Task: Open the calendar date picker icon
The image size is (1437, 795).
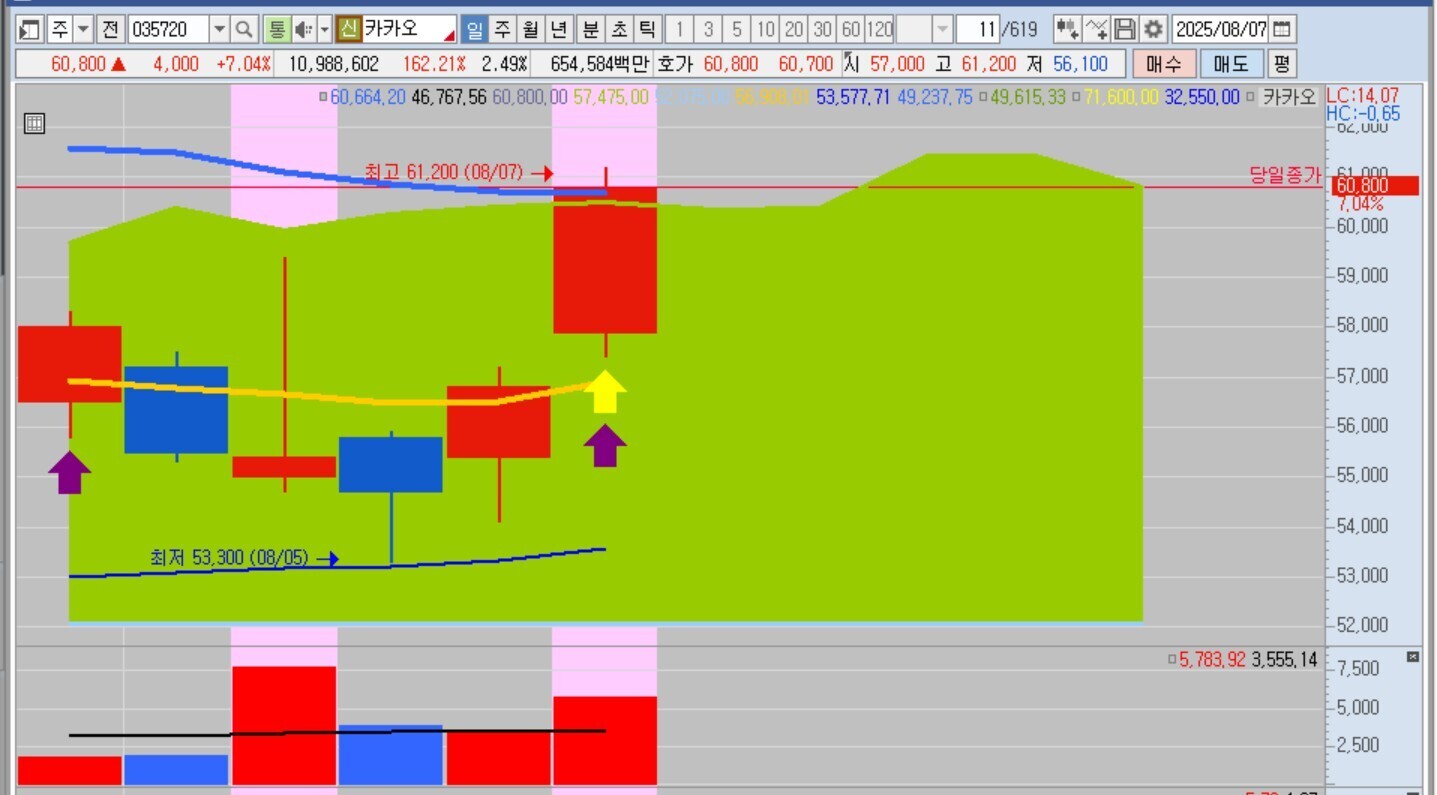Action: (1282, 29)
